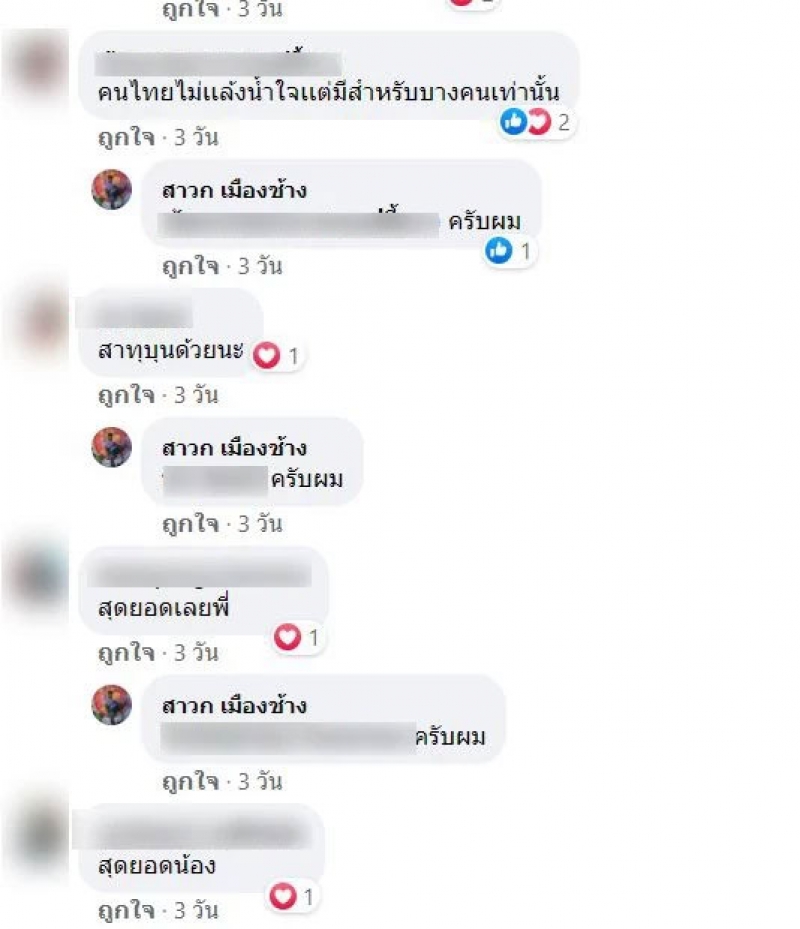Click ถูกใจ under สุดยอดน้อง comment

(126, 911)
